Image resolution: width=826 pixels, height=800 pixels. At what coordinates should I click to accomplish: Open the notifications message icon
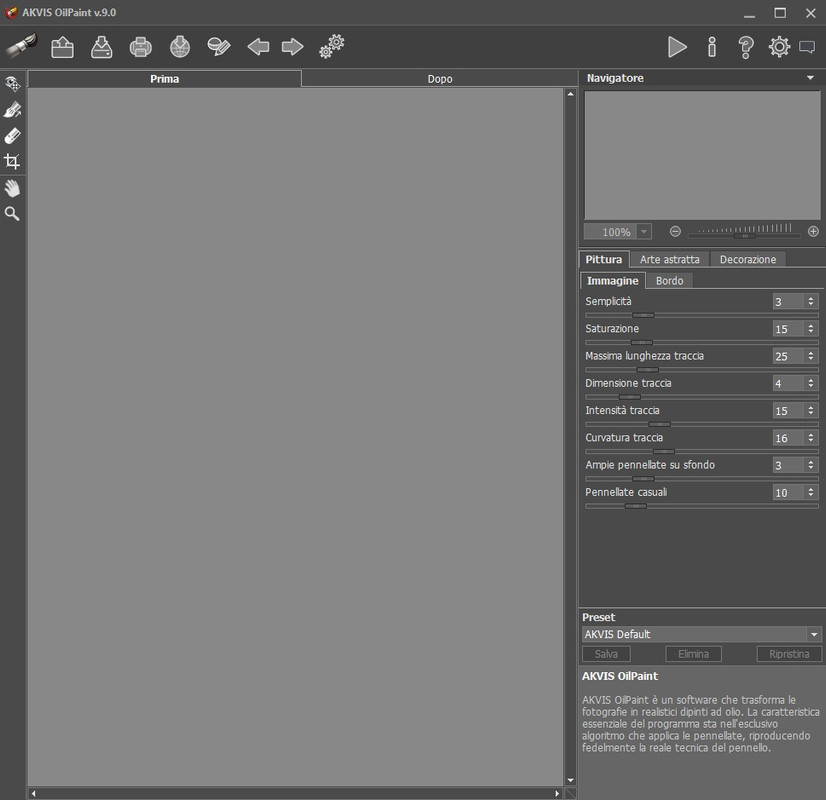click(807, 47)
